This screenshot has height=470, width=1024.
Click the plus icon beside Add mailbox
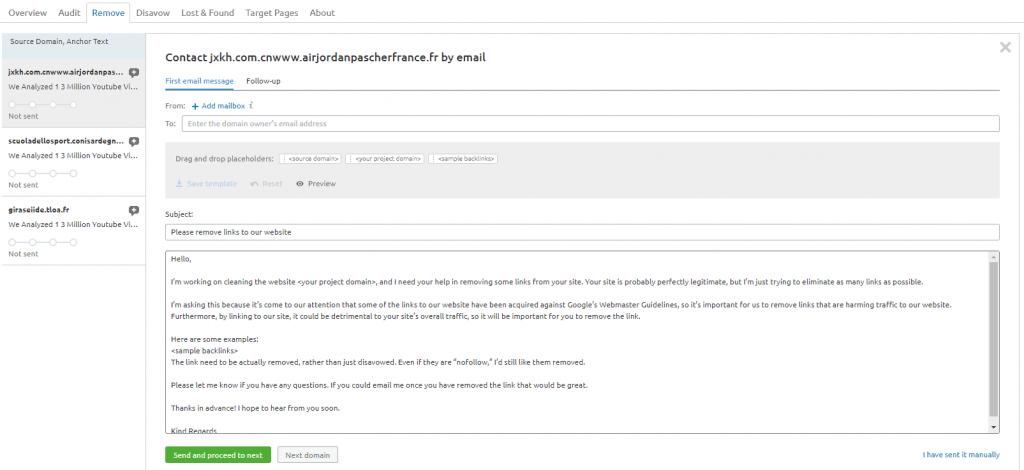195,106
